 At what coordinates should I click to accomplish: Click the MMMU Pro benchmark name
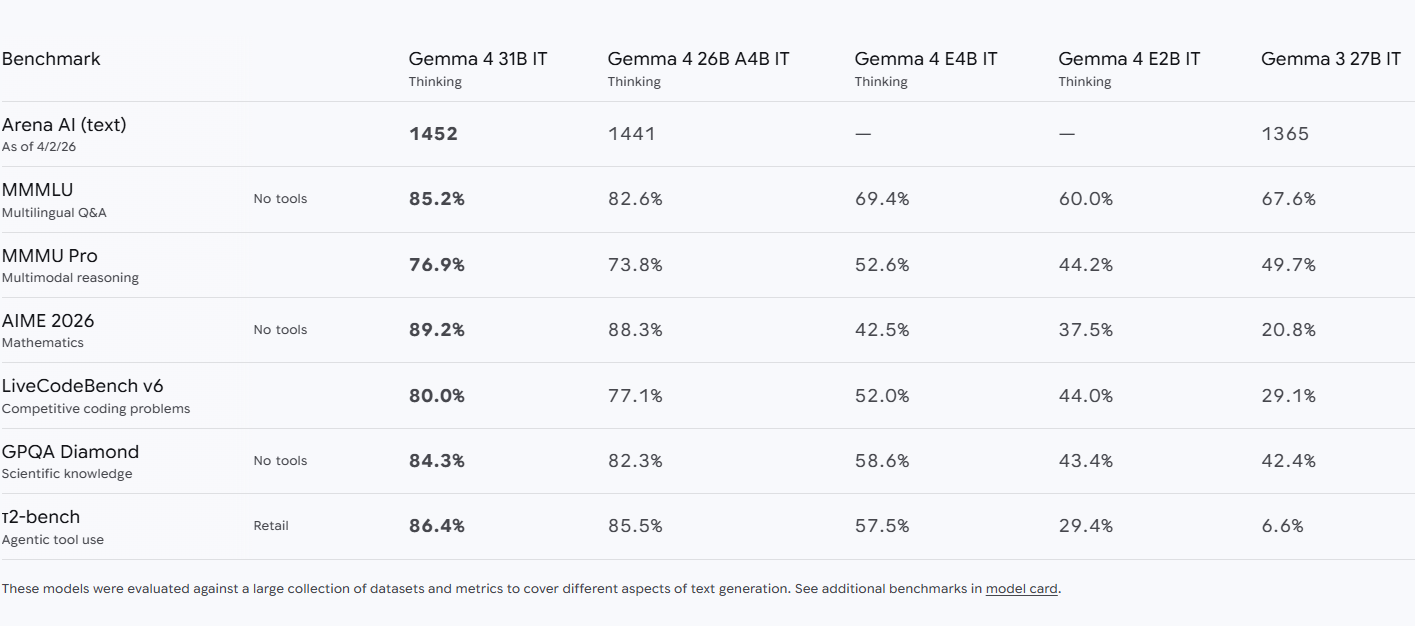(x=50, y=256)
